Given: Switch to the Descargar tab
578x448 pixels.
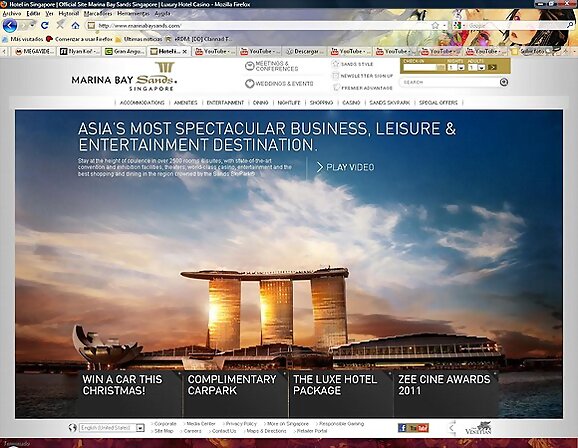Looking at the screenshot, I should tap(305, 51).
